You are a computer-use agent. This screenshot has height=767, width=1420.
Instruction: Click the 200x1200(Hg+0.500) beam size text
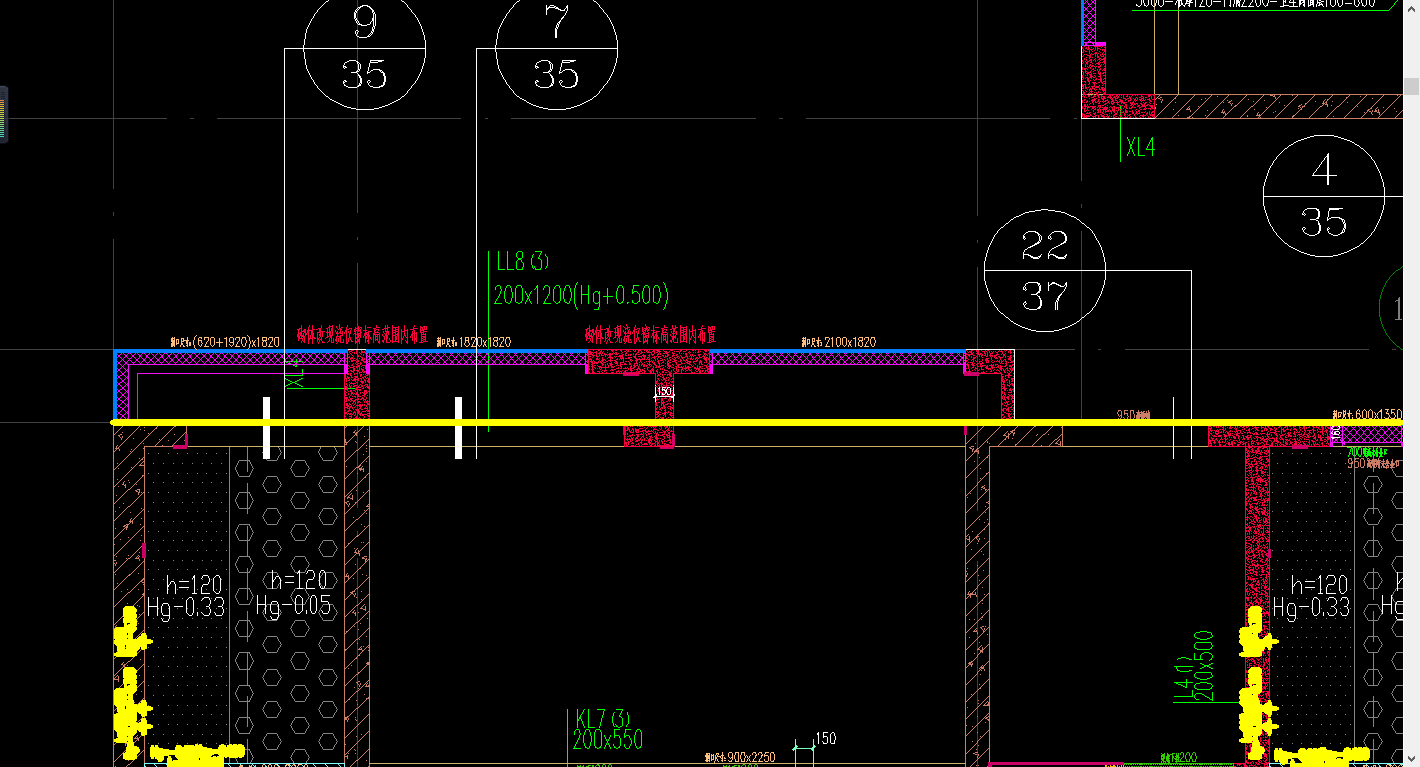(581, 295)
